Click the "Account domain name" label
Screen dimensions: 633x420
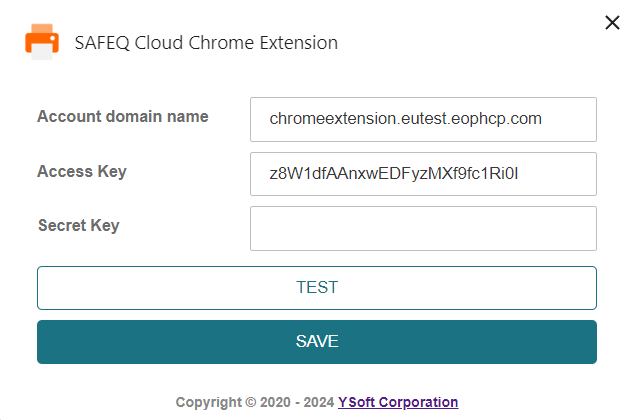click(123, 116)
